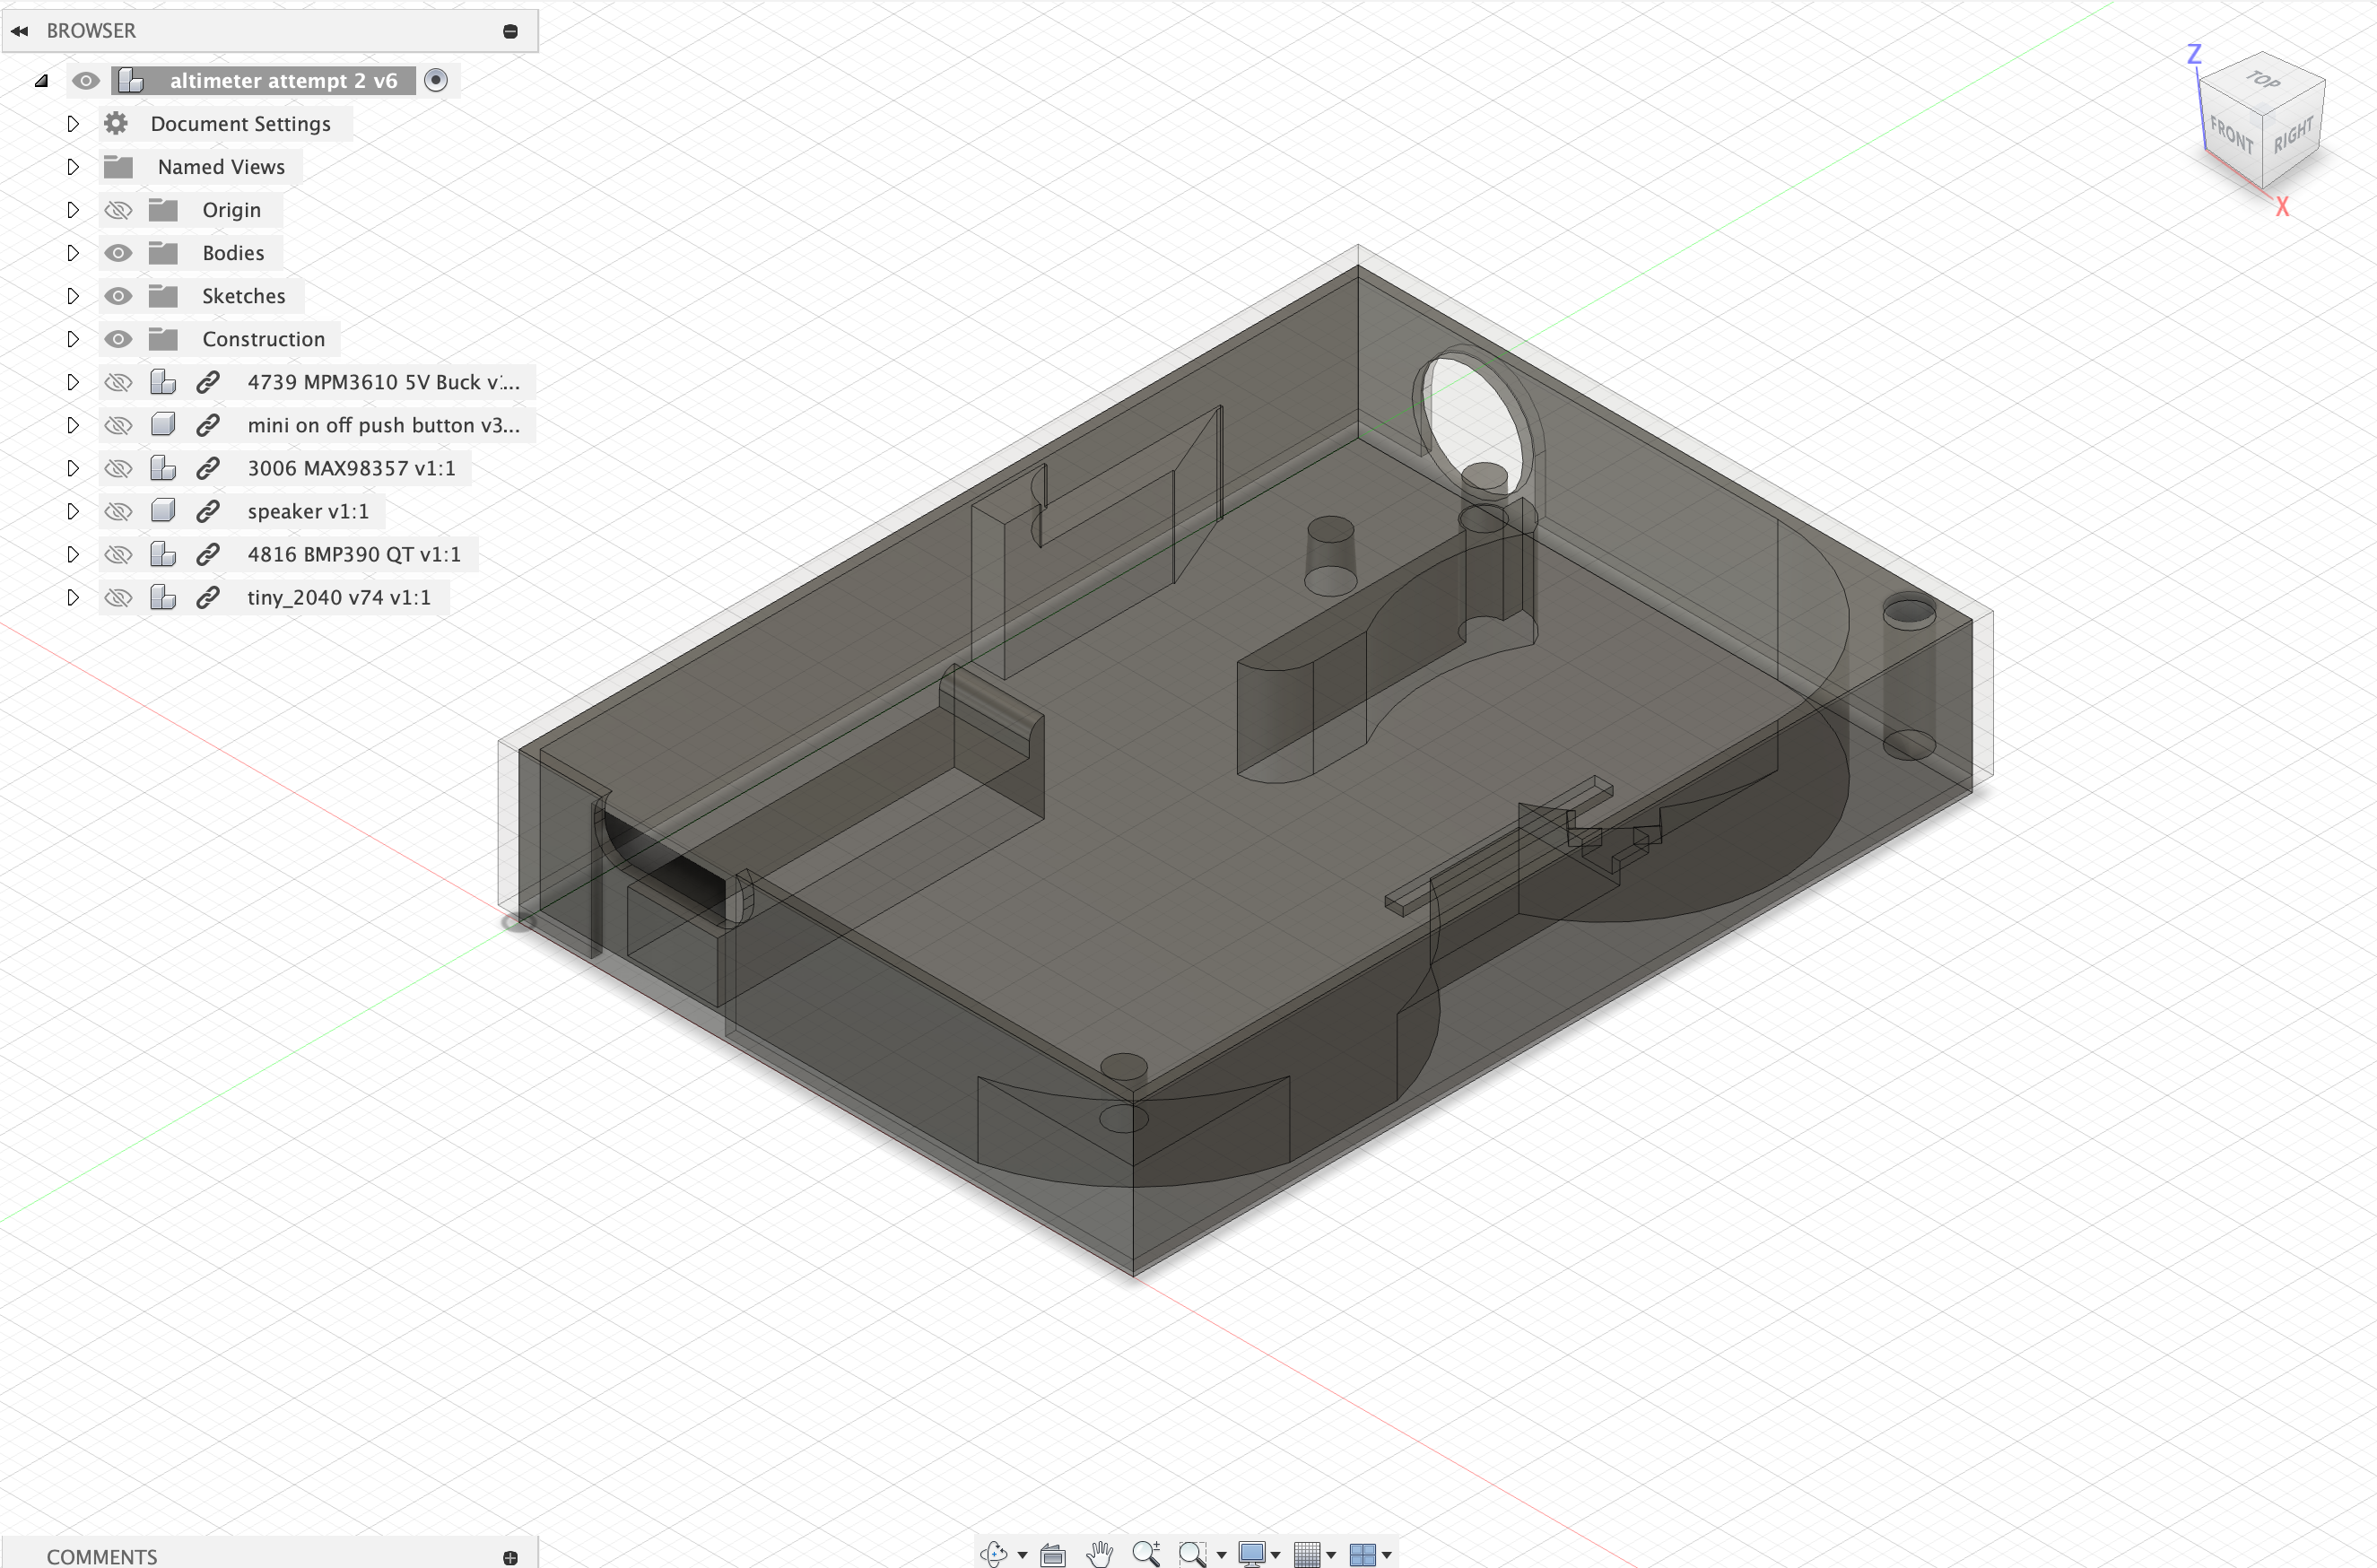Click the link icon beside speaker v1:1
Image resolution: width=2377 pixels, height=1568 pixels.
[207, 511]
